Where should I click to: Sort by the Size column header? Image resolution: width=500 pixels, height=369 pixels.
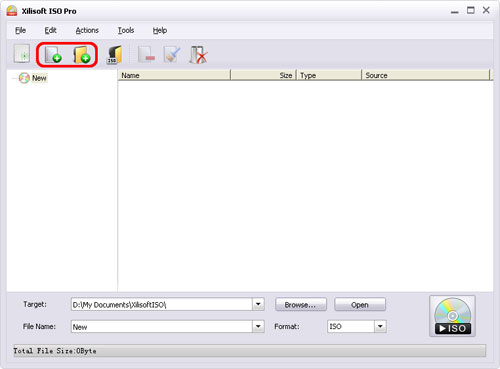pos(263,75)
